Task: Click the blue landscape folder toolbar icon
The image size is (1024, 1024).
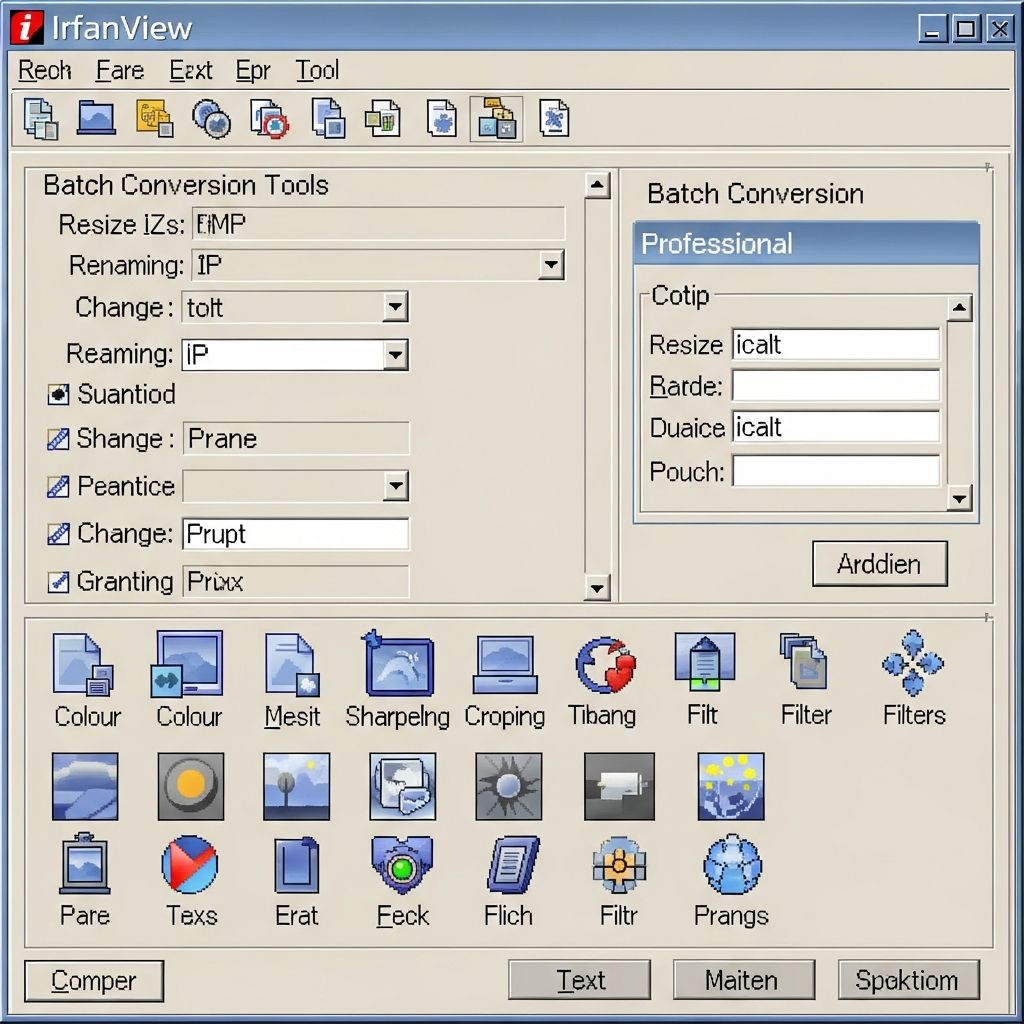Action: tap(96, 118)
